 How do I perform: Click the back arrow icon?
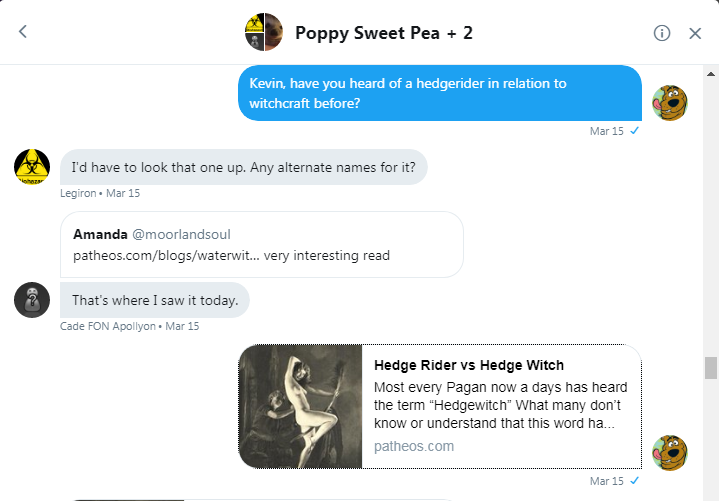point(23,32)
